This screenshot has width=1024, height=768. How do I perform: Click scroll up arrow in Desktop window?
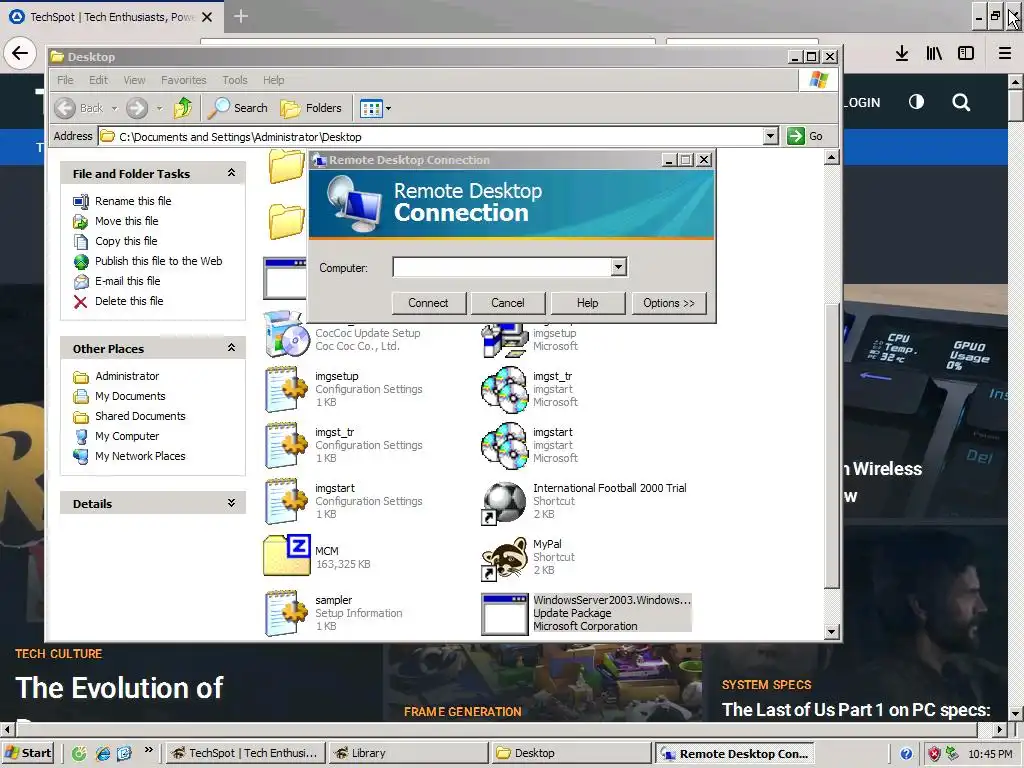coord(831,157)
